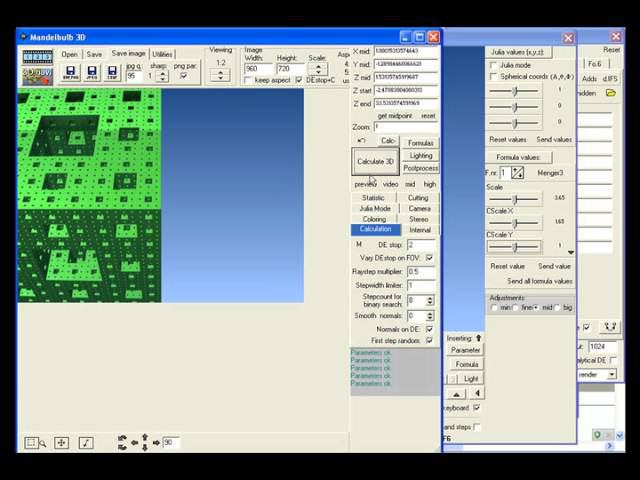Click the Viewing 1:2 spinner arrows
Image resolution: width=640 pixels, height=480 pixels.
pos(220,76)
